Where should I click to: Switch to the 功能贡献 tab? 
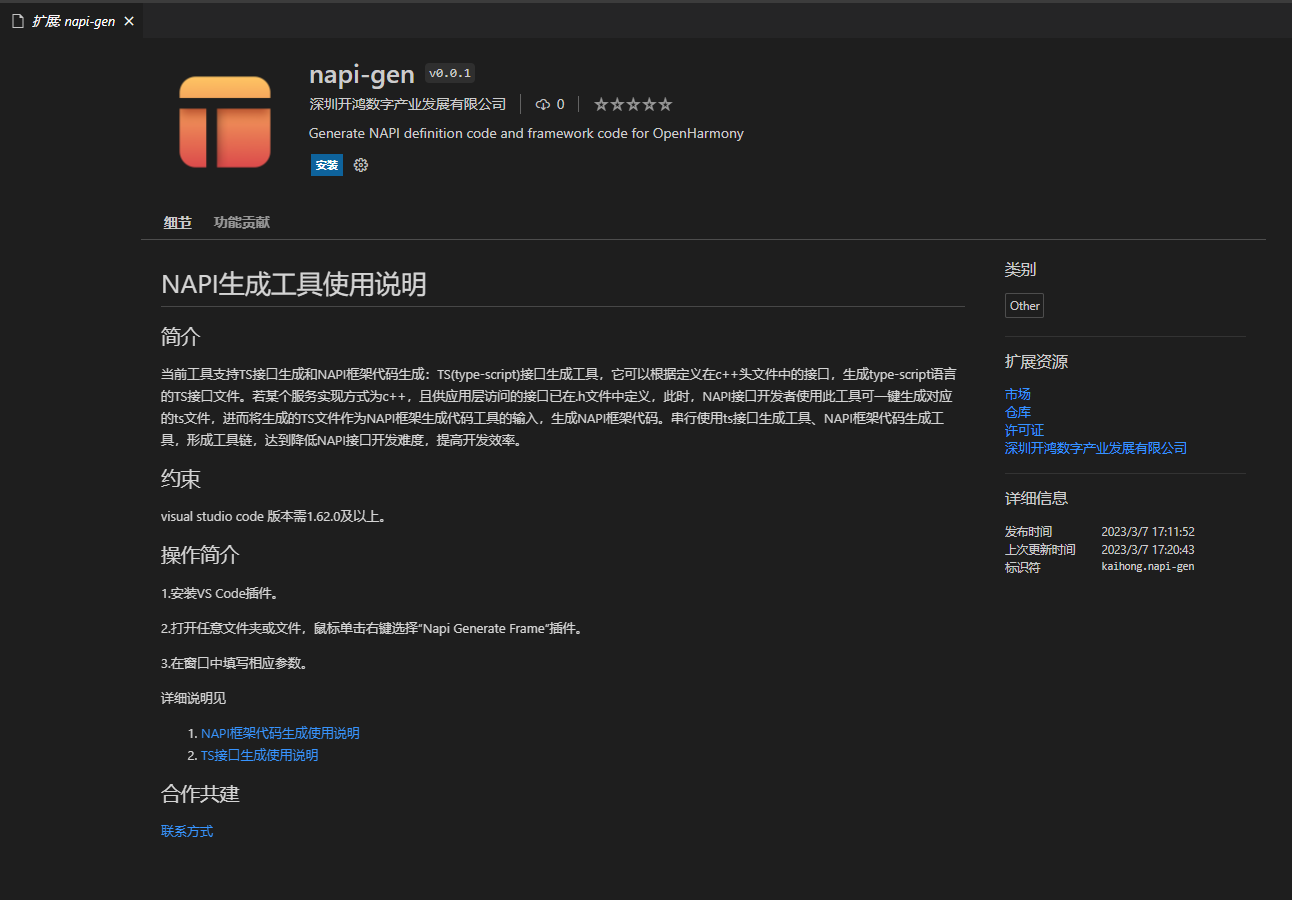(241, 222)
